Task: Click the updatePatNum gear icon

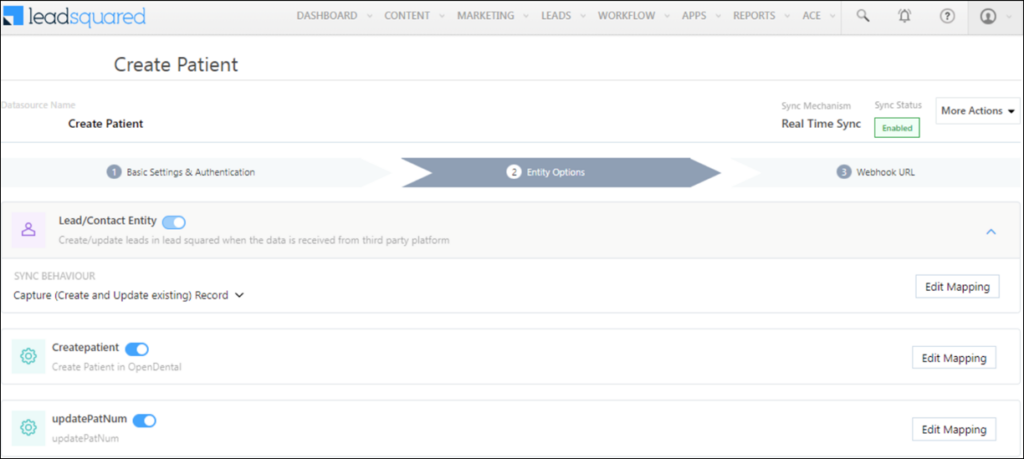Action: point(28,428)
